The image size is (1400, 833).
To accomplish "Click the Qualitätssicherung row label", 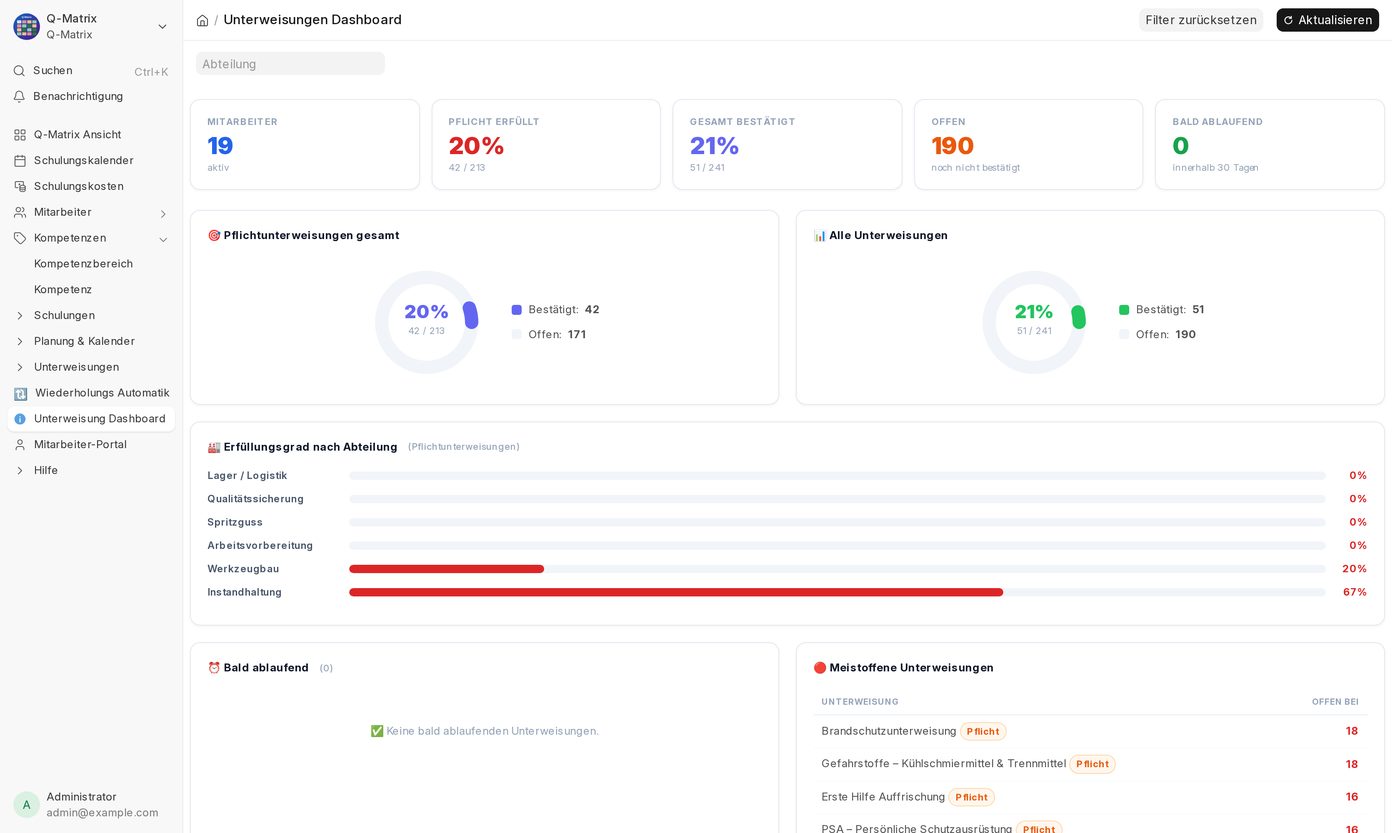I will (255, 499).
